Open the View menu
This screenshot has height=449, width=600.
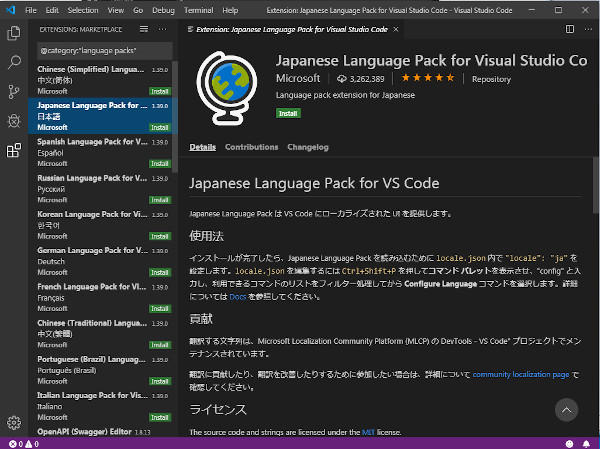point(116,10)
